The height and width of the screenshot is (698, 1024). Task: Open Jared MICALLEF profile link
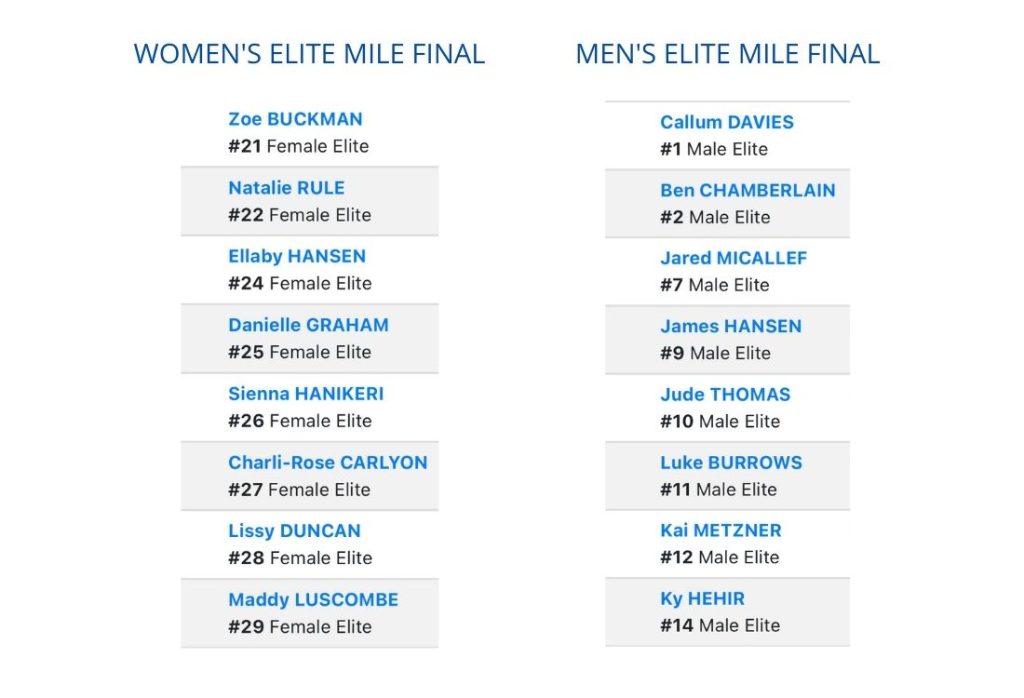click(733, 258)
